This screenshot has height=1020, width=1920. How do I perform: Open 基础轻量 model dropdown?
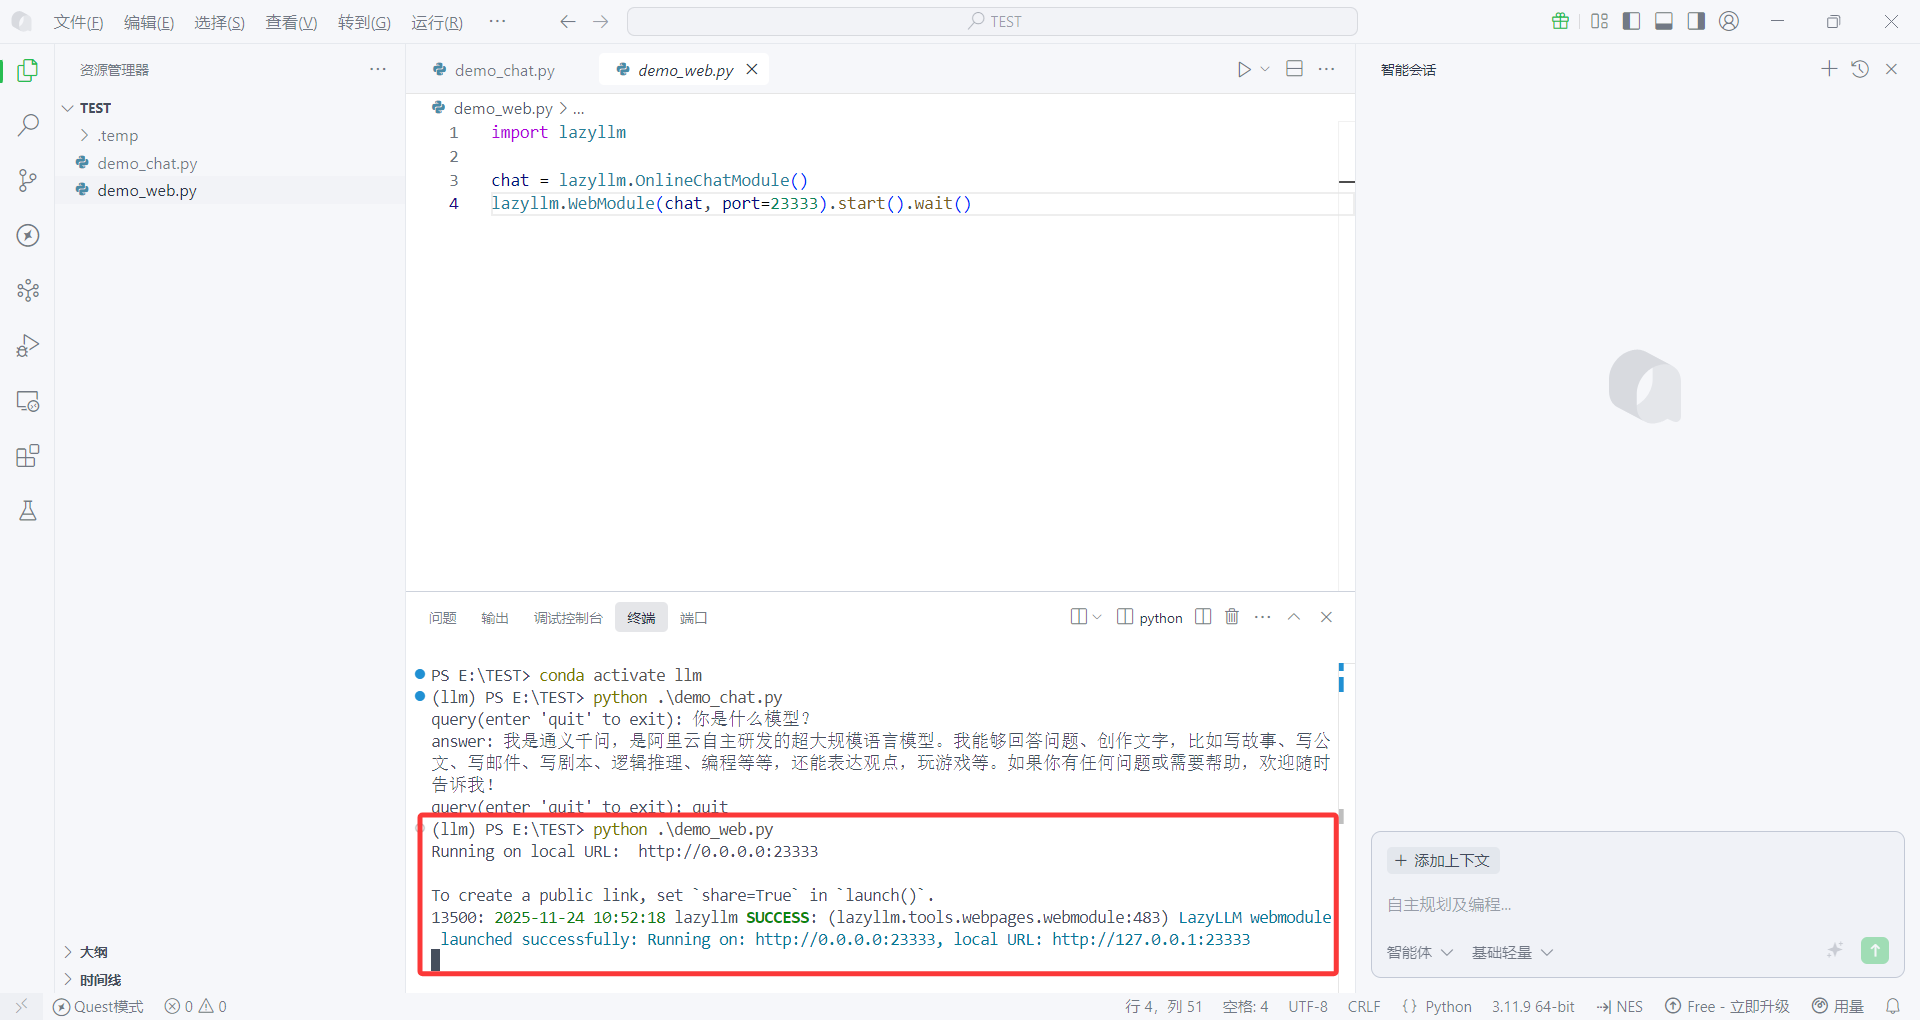tap(1512, 952)
